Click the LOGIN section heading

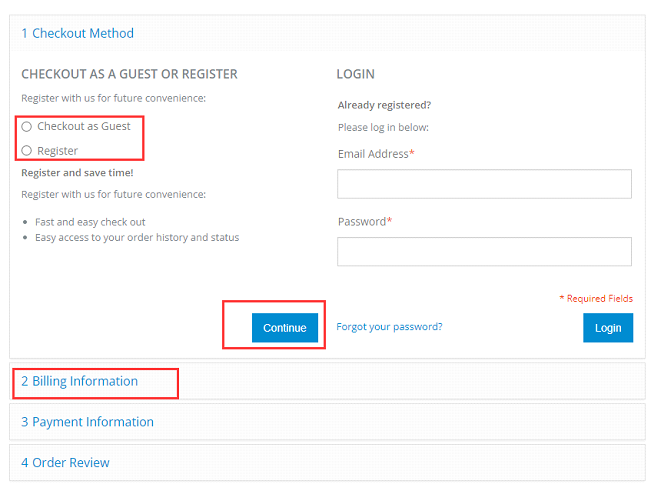(x=355, y=74)
